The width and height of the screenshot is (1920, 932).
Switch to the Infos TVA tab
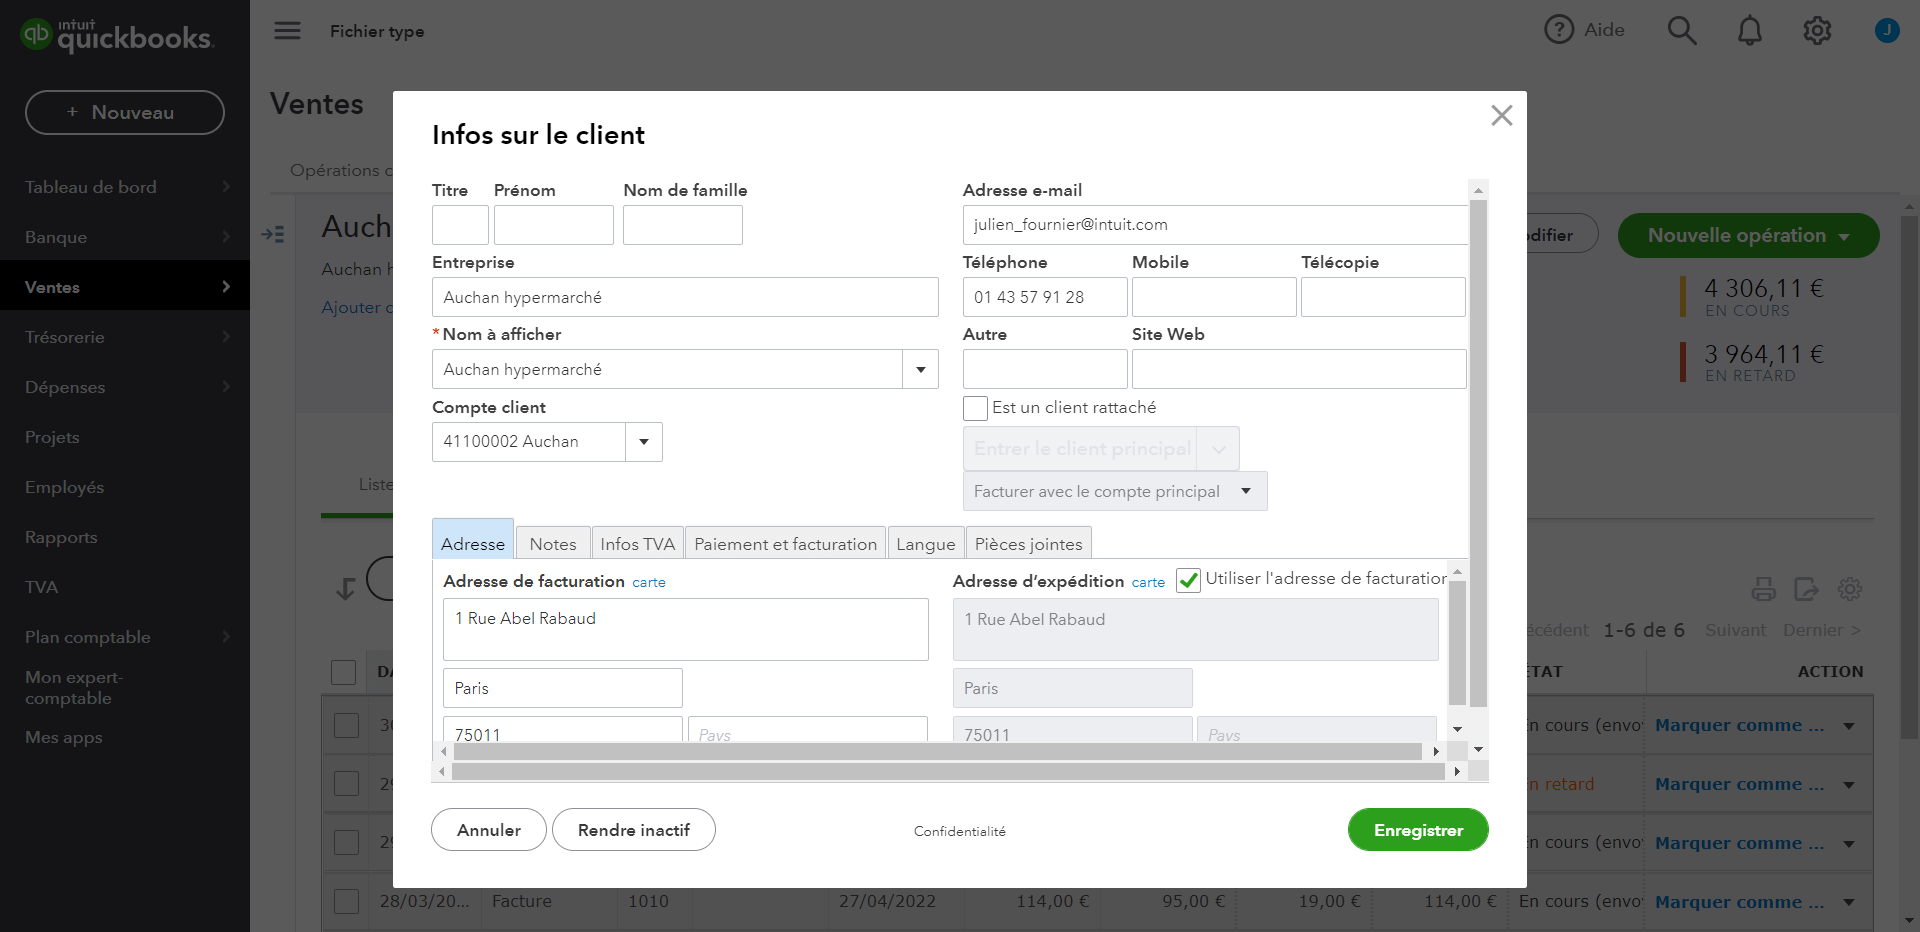coord(637,544)
